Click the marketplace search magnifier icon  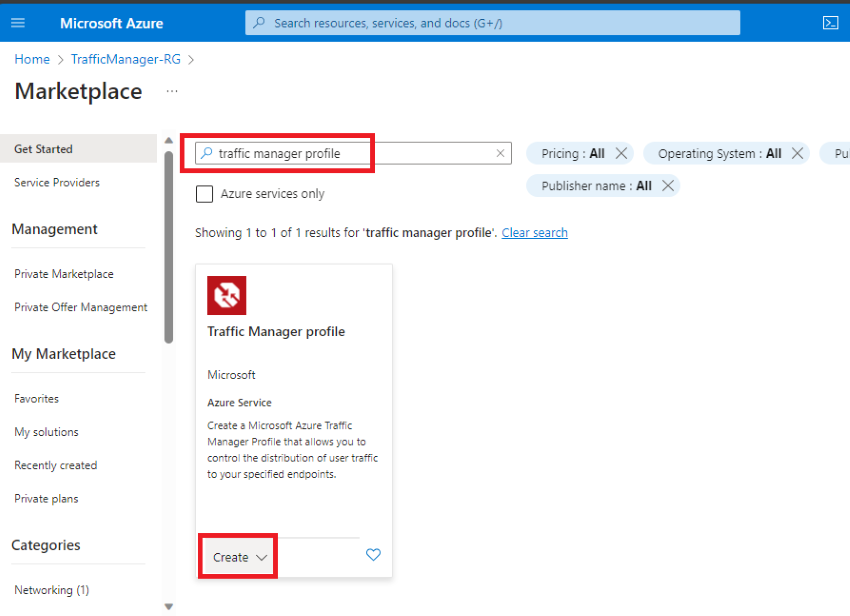point(207,153)
